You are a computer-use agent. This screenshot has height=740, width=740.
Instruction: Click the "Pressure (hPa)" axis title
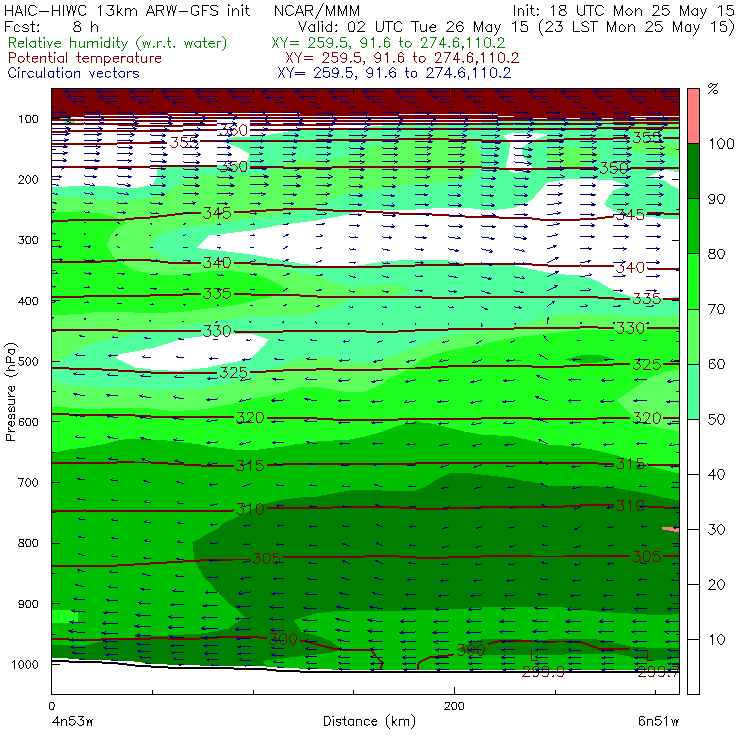pos(11,392)
